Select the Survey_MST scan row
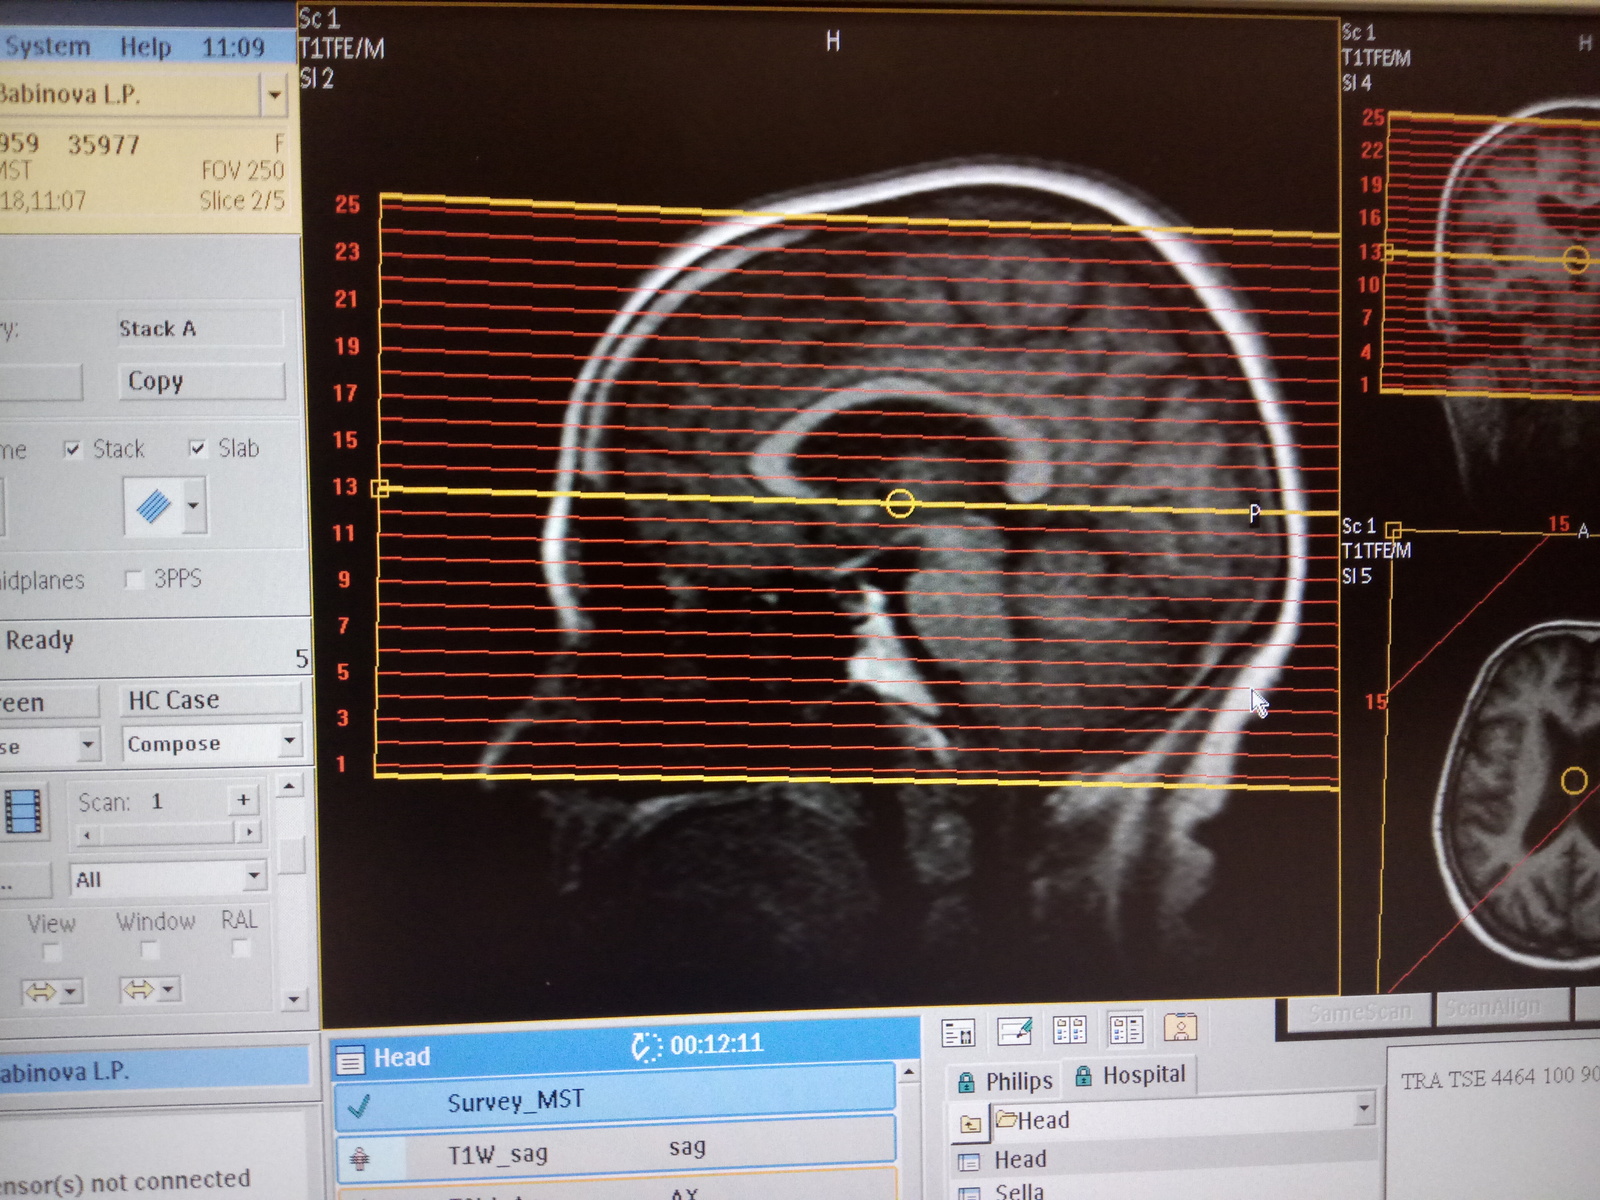Viewport: 1600px width, 1200px height. click(x=615, y=1102)
